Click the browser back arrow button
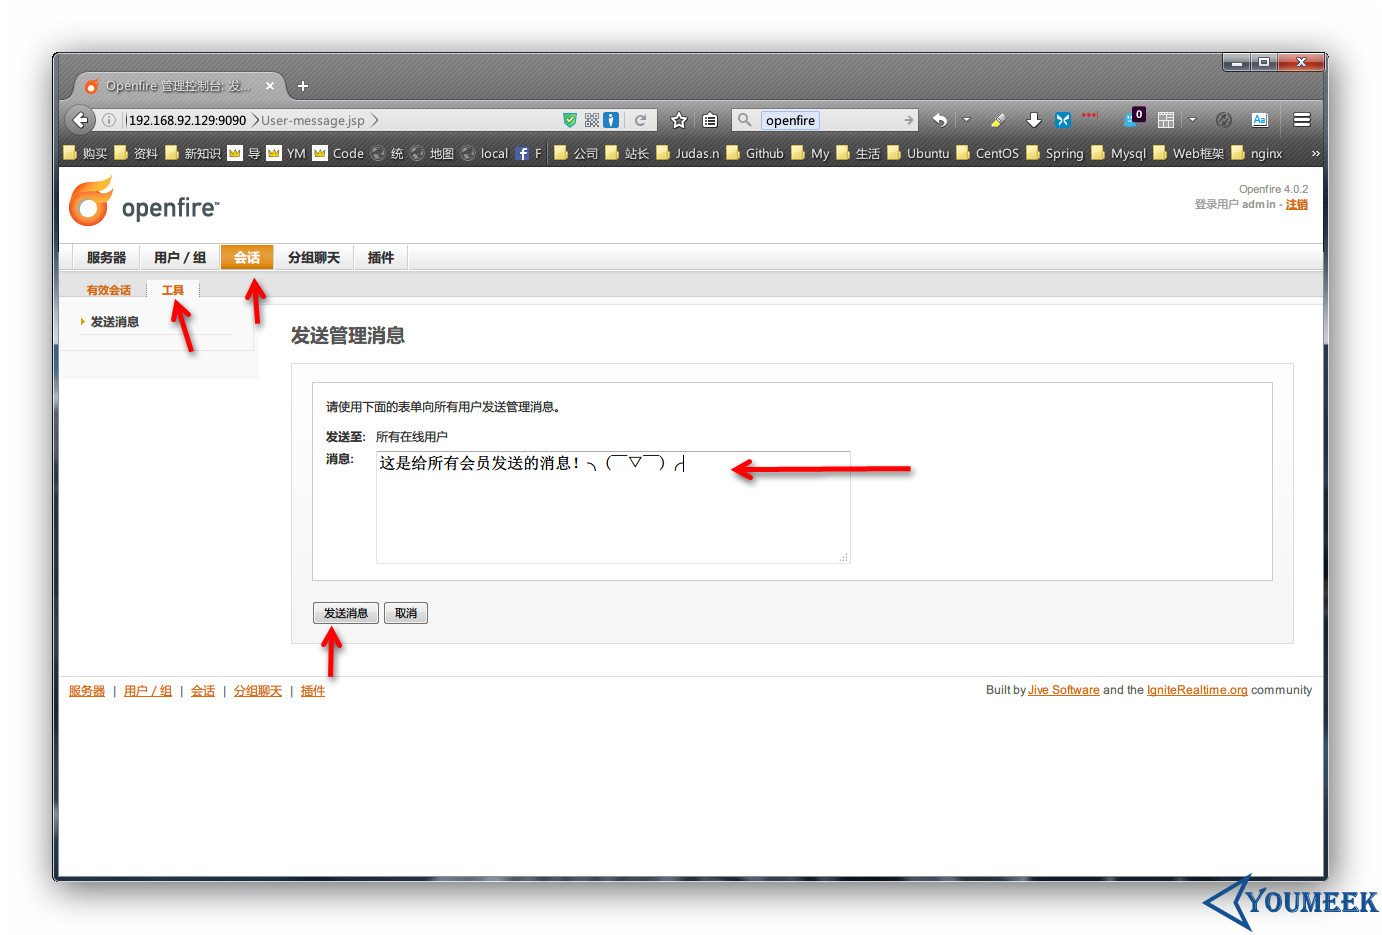The height and width of the screenshot is (935, 1382). tap(80, 120)
